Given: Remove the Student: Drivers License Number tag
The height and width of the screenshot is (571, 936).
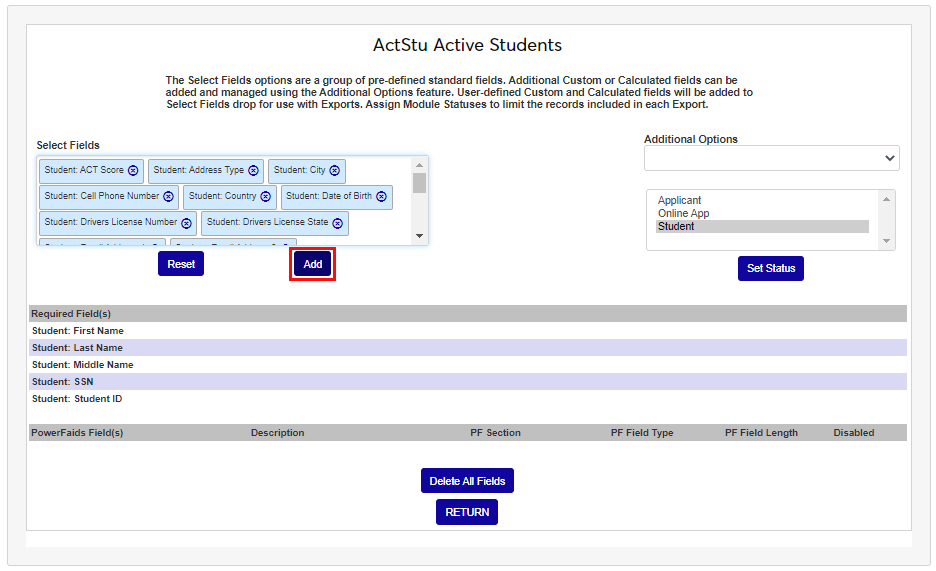Looking at the screenshot, I should pos(186,223).
